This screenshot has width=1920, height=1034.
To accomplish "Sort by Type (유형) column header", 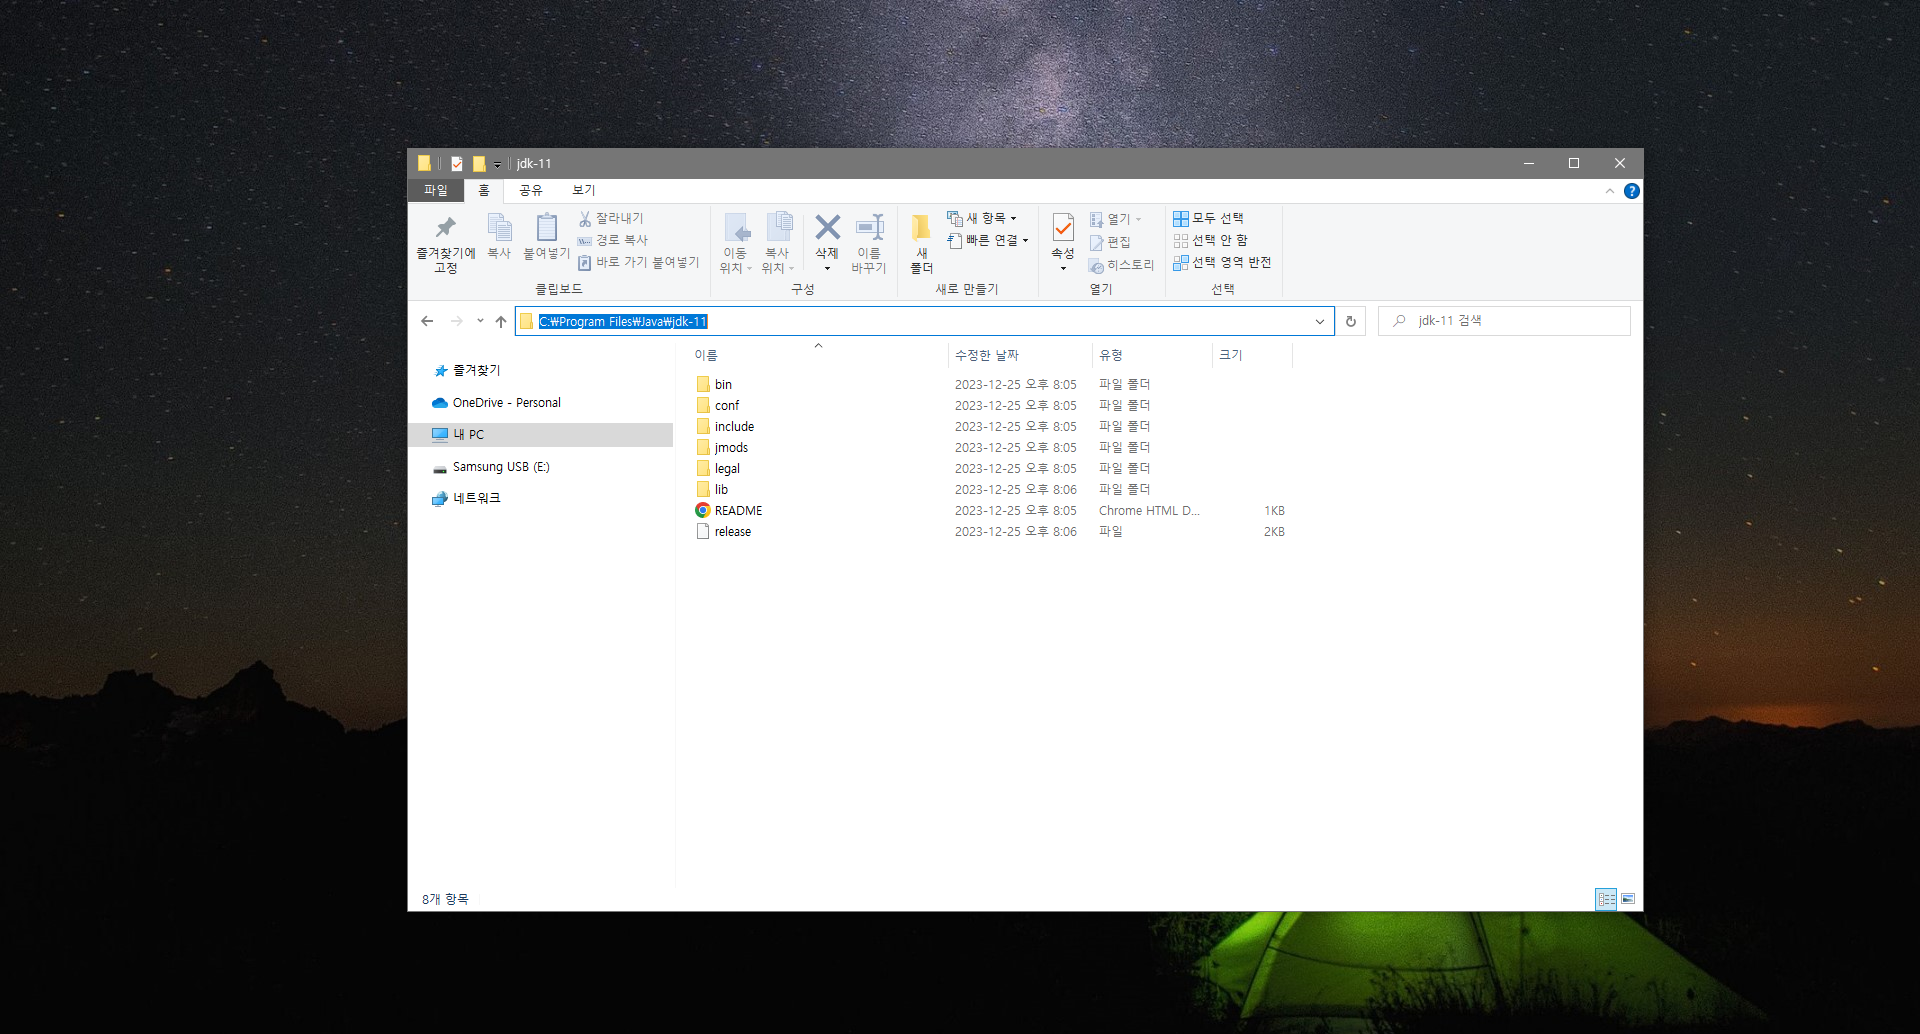I will 1152,355.
